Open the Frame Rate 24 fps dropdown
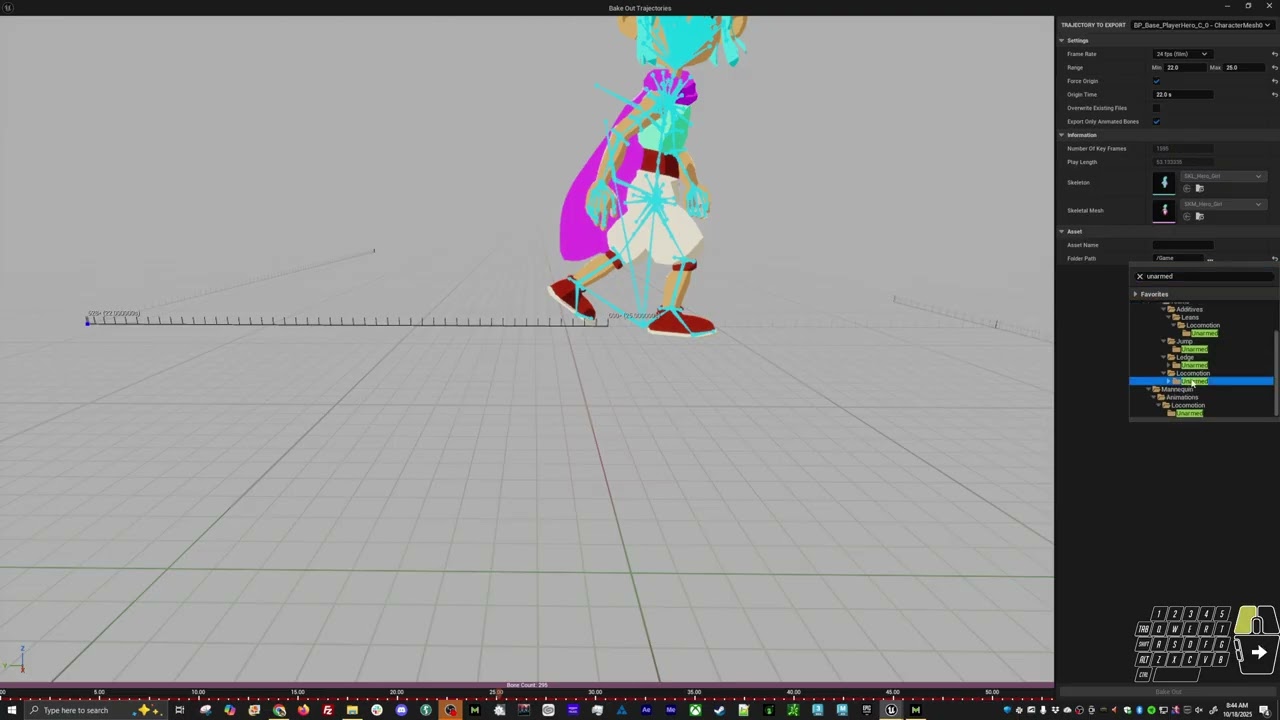The width and height of the screenshot is (1280, 720). pyautogui.click(x=1181, y=54)
